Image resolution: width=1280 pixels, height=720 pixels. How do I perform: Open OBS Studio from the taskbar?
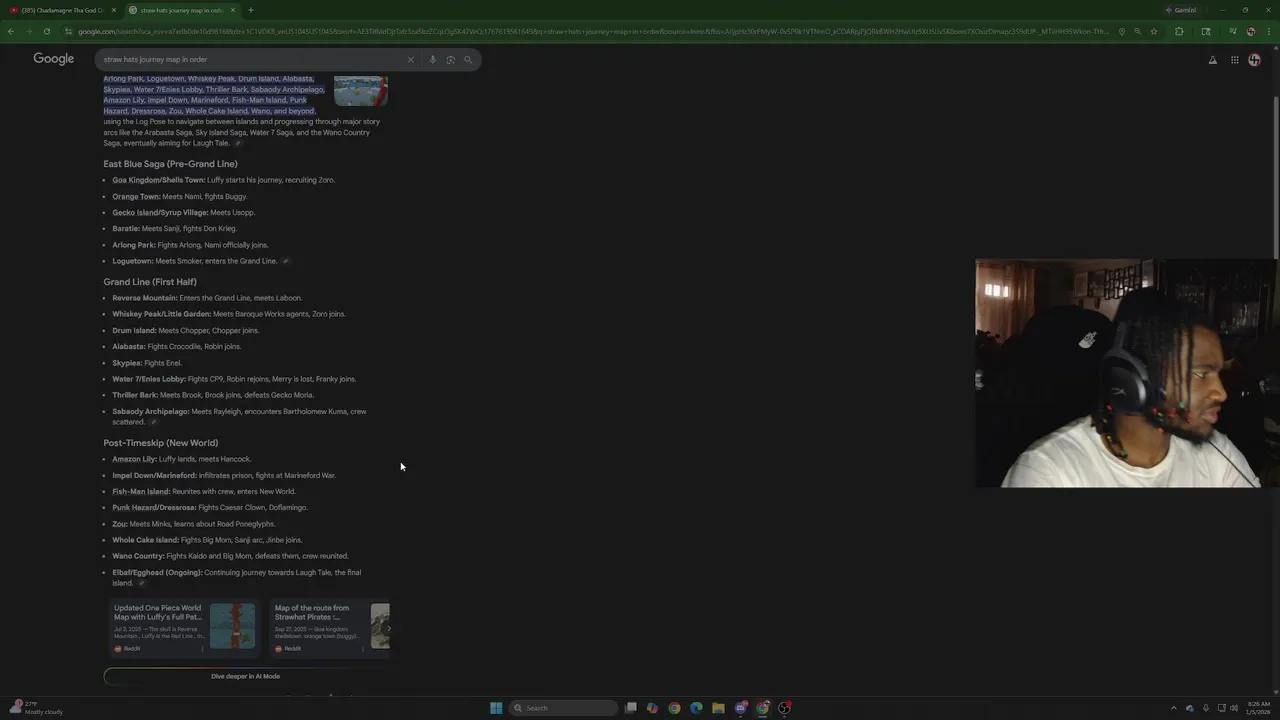pos(785,708)
